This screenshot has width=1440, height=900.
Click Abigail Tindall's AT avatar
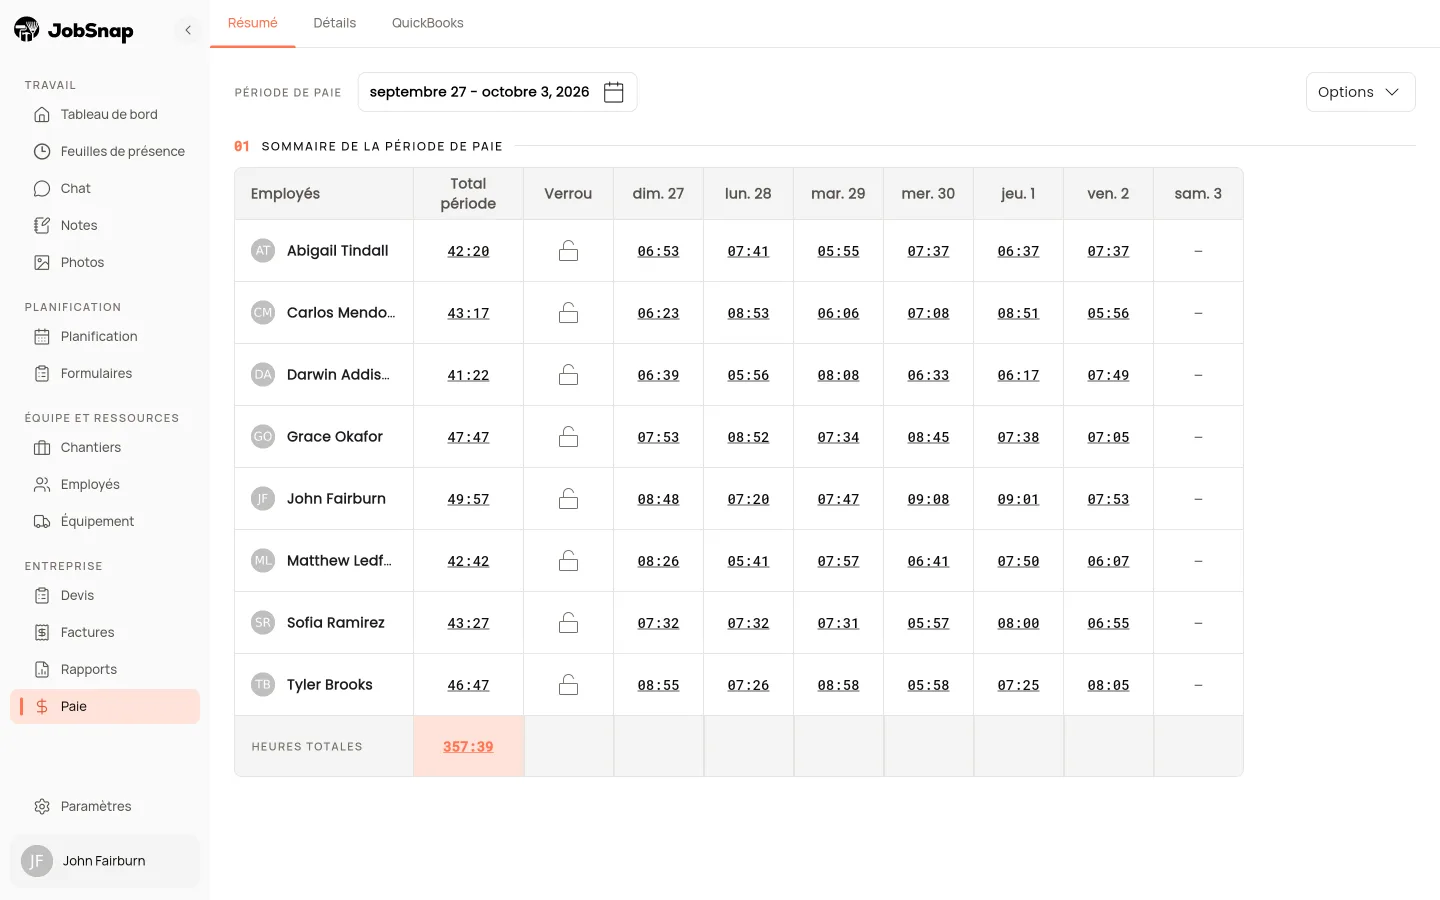tap(263, 251)
